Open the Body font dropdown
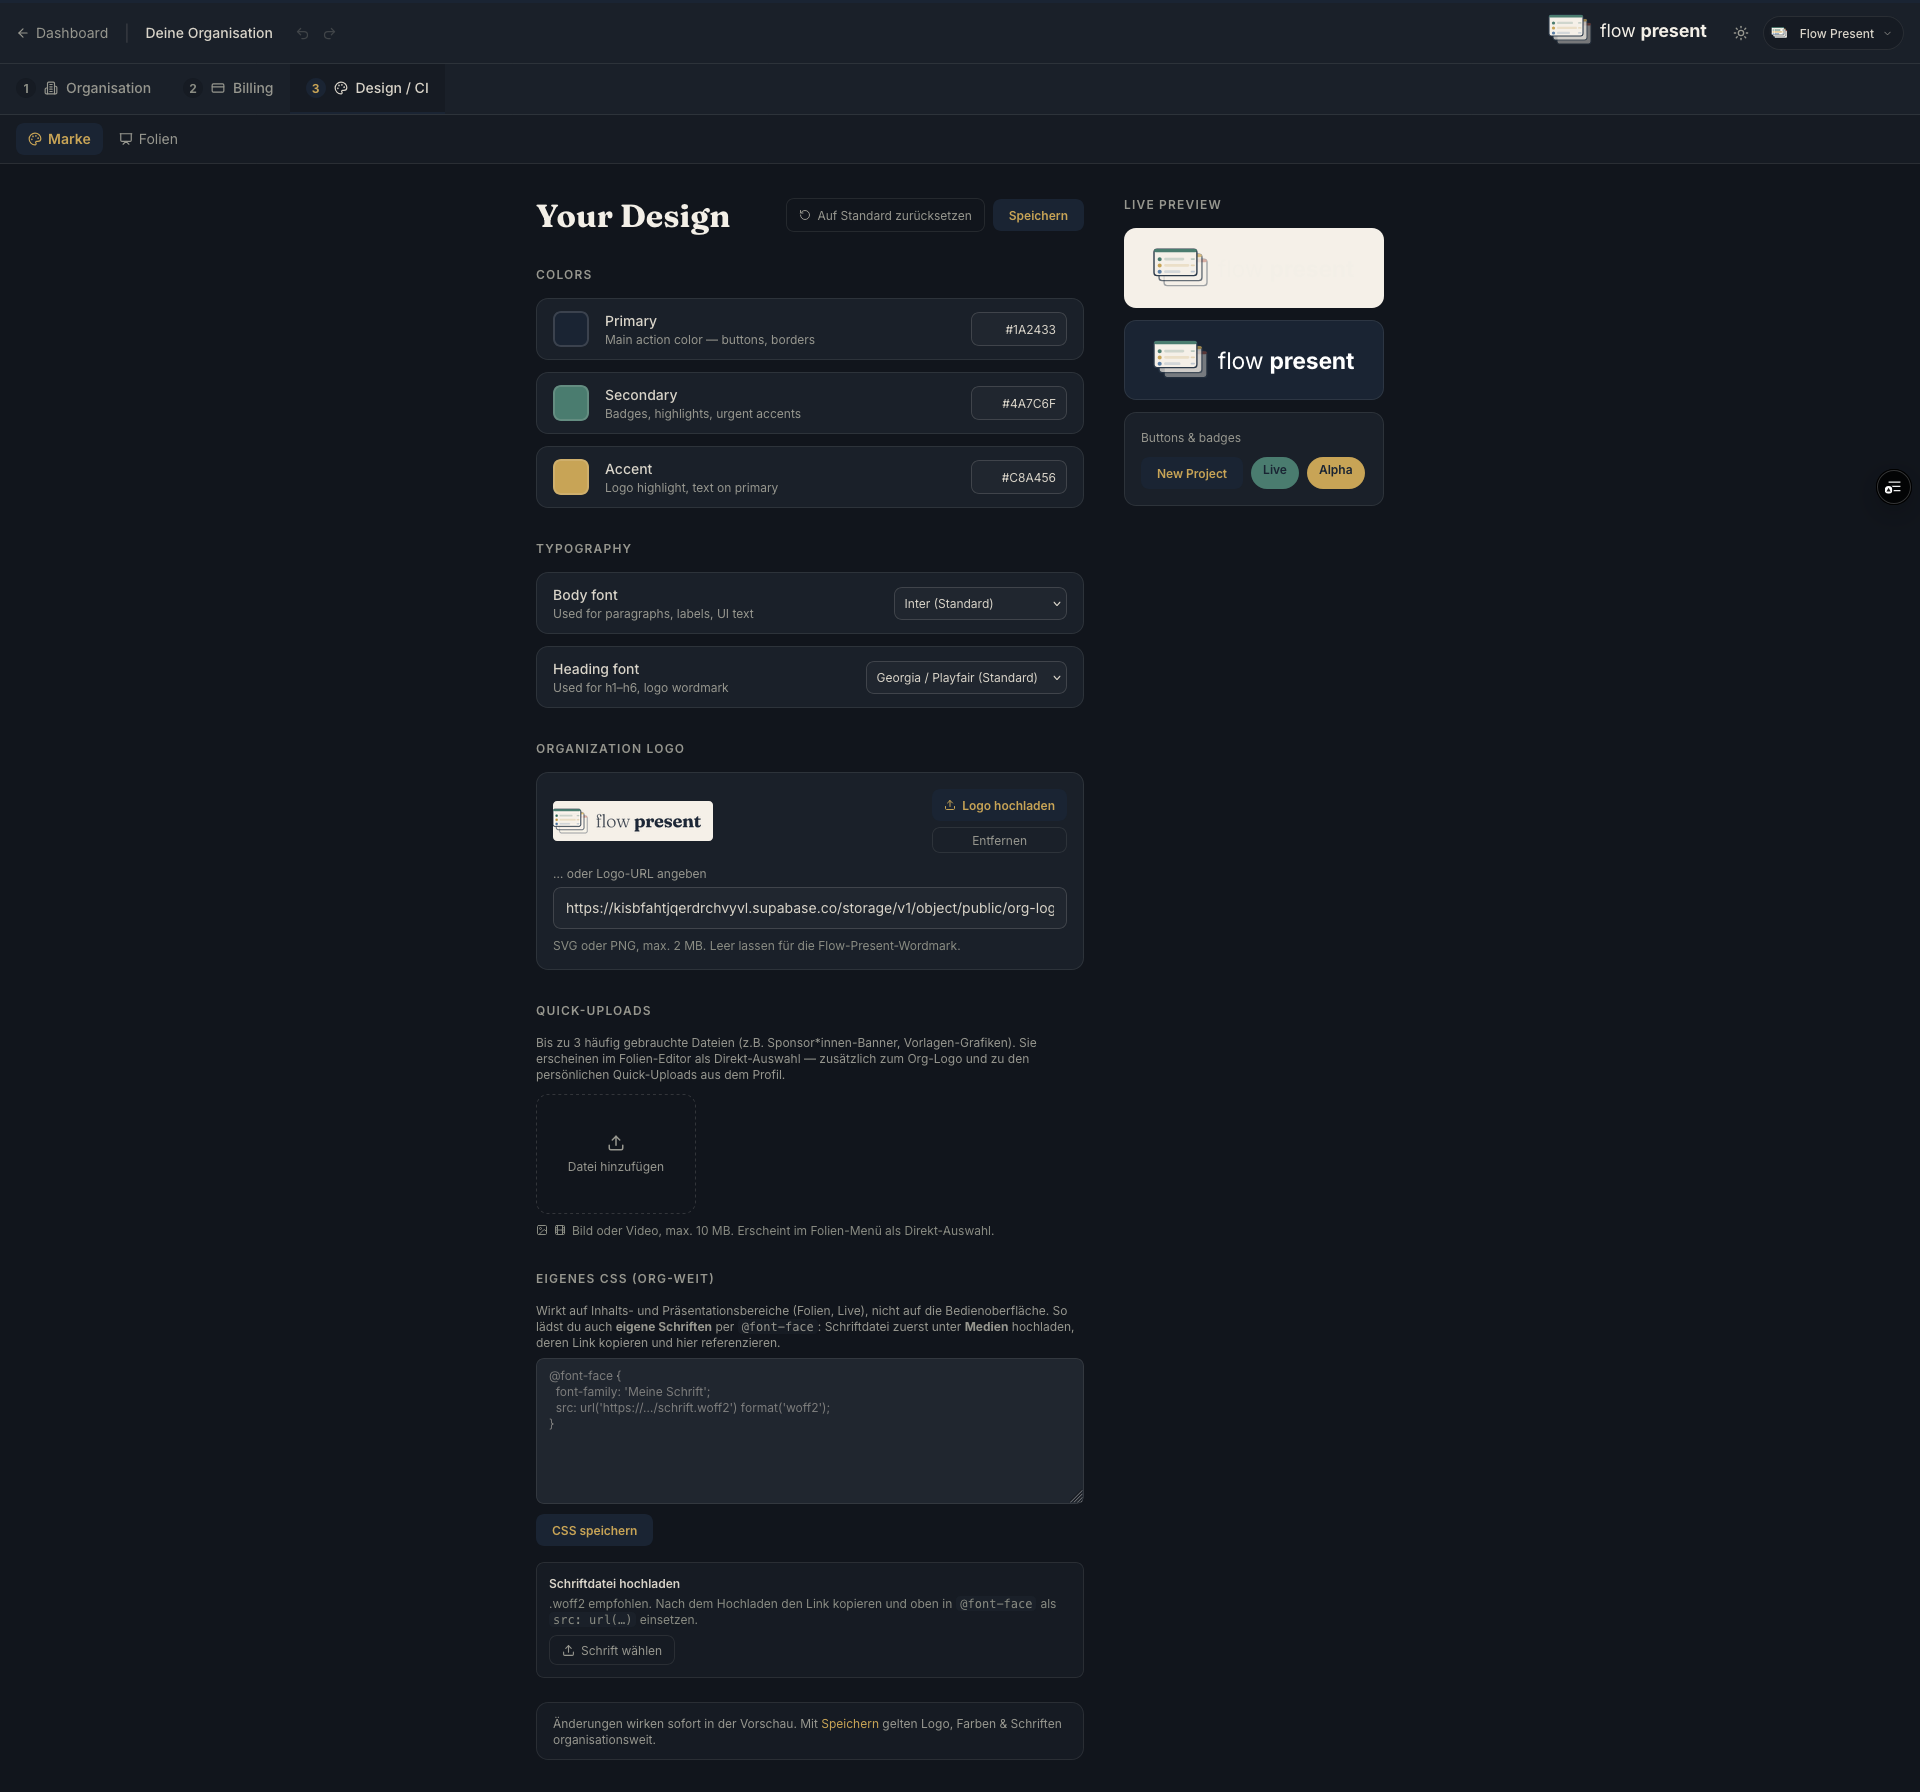 click(980, 603)
